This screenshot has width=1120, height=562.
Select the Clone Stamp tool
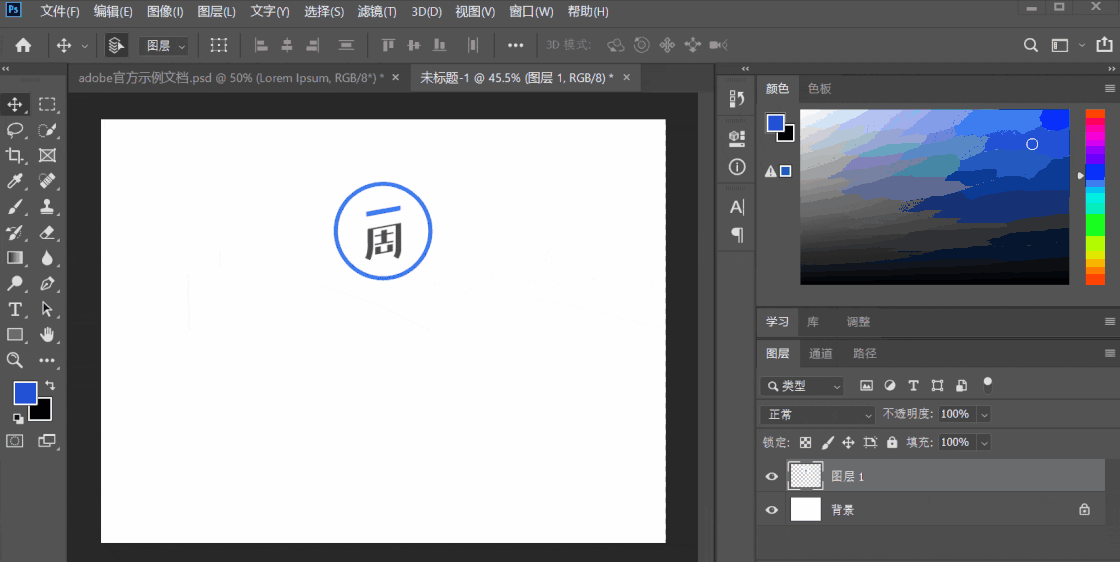[47, 207]
